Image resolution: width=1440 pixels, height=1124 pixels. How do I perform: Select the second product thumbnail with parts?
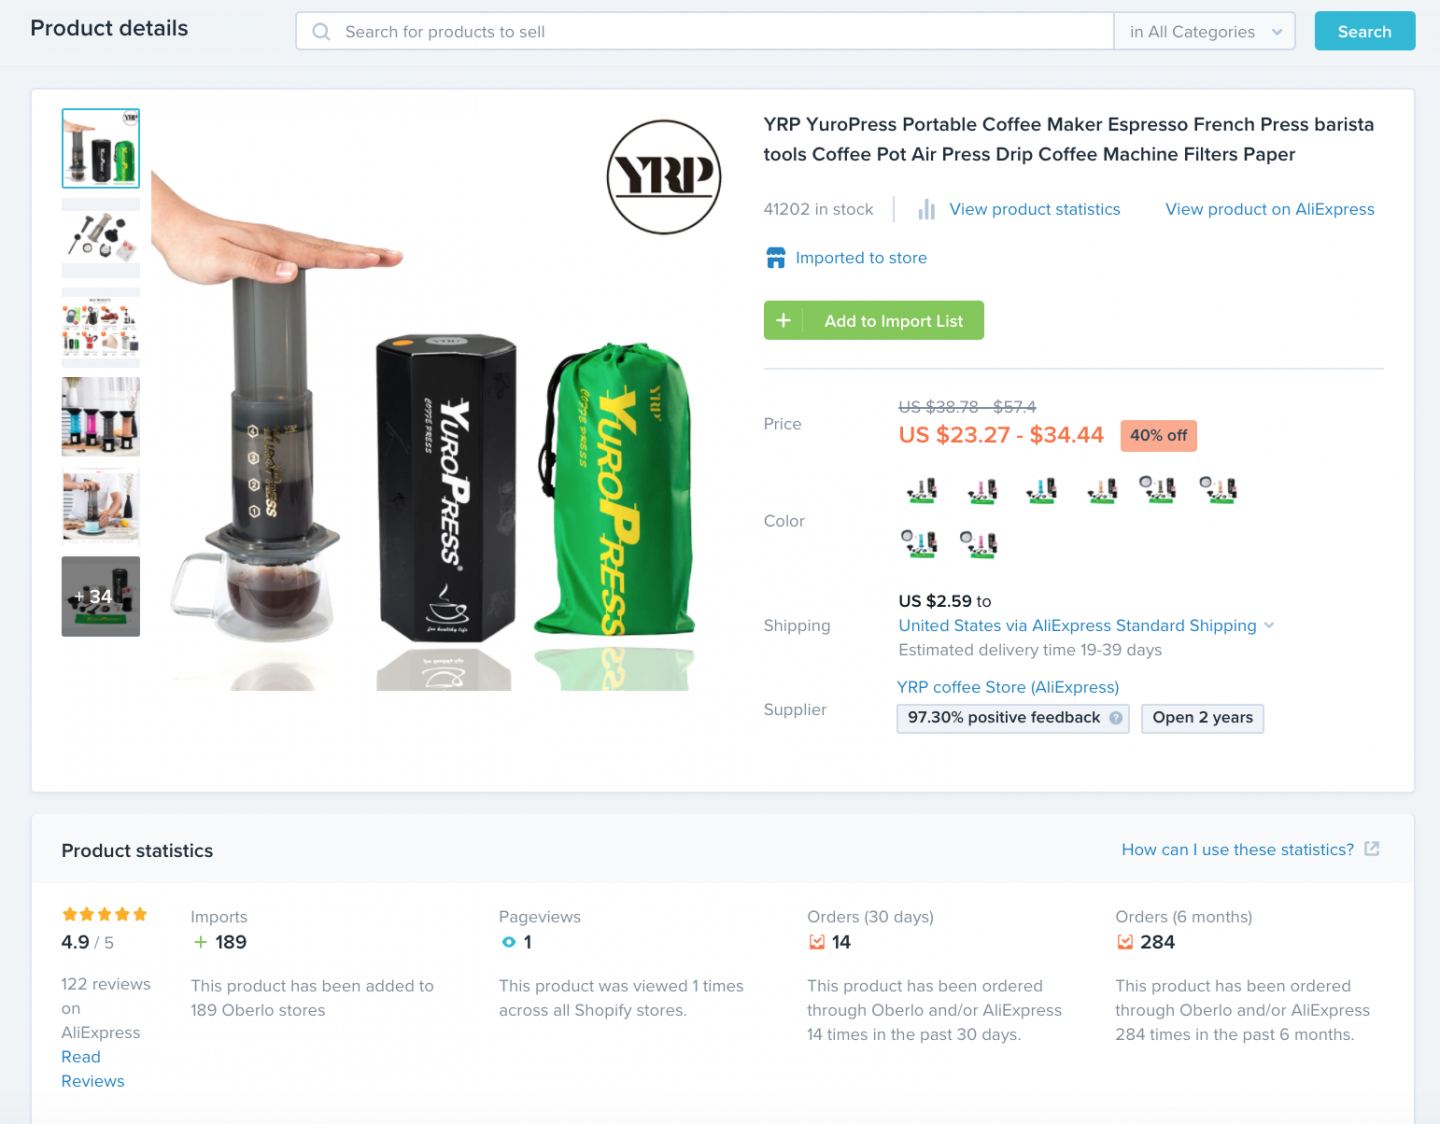click(x=101, y=238)
